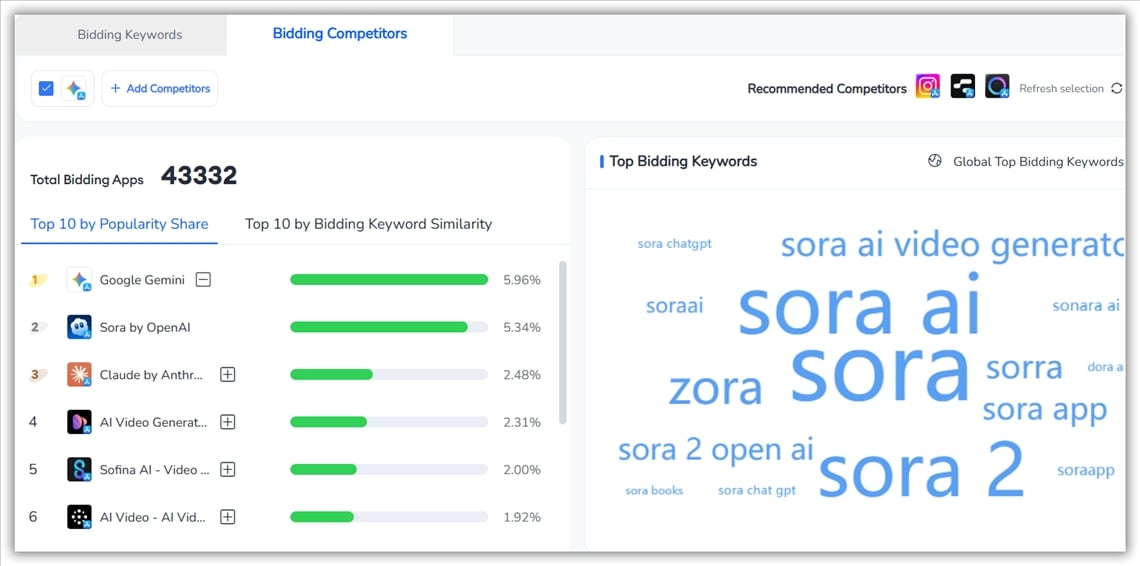
Task: Collapse Google Gemini with the minus box
Action: tap(203, 280)
